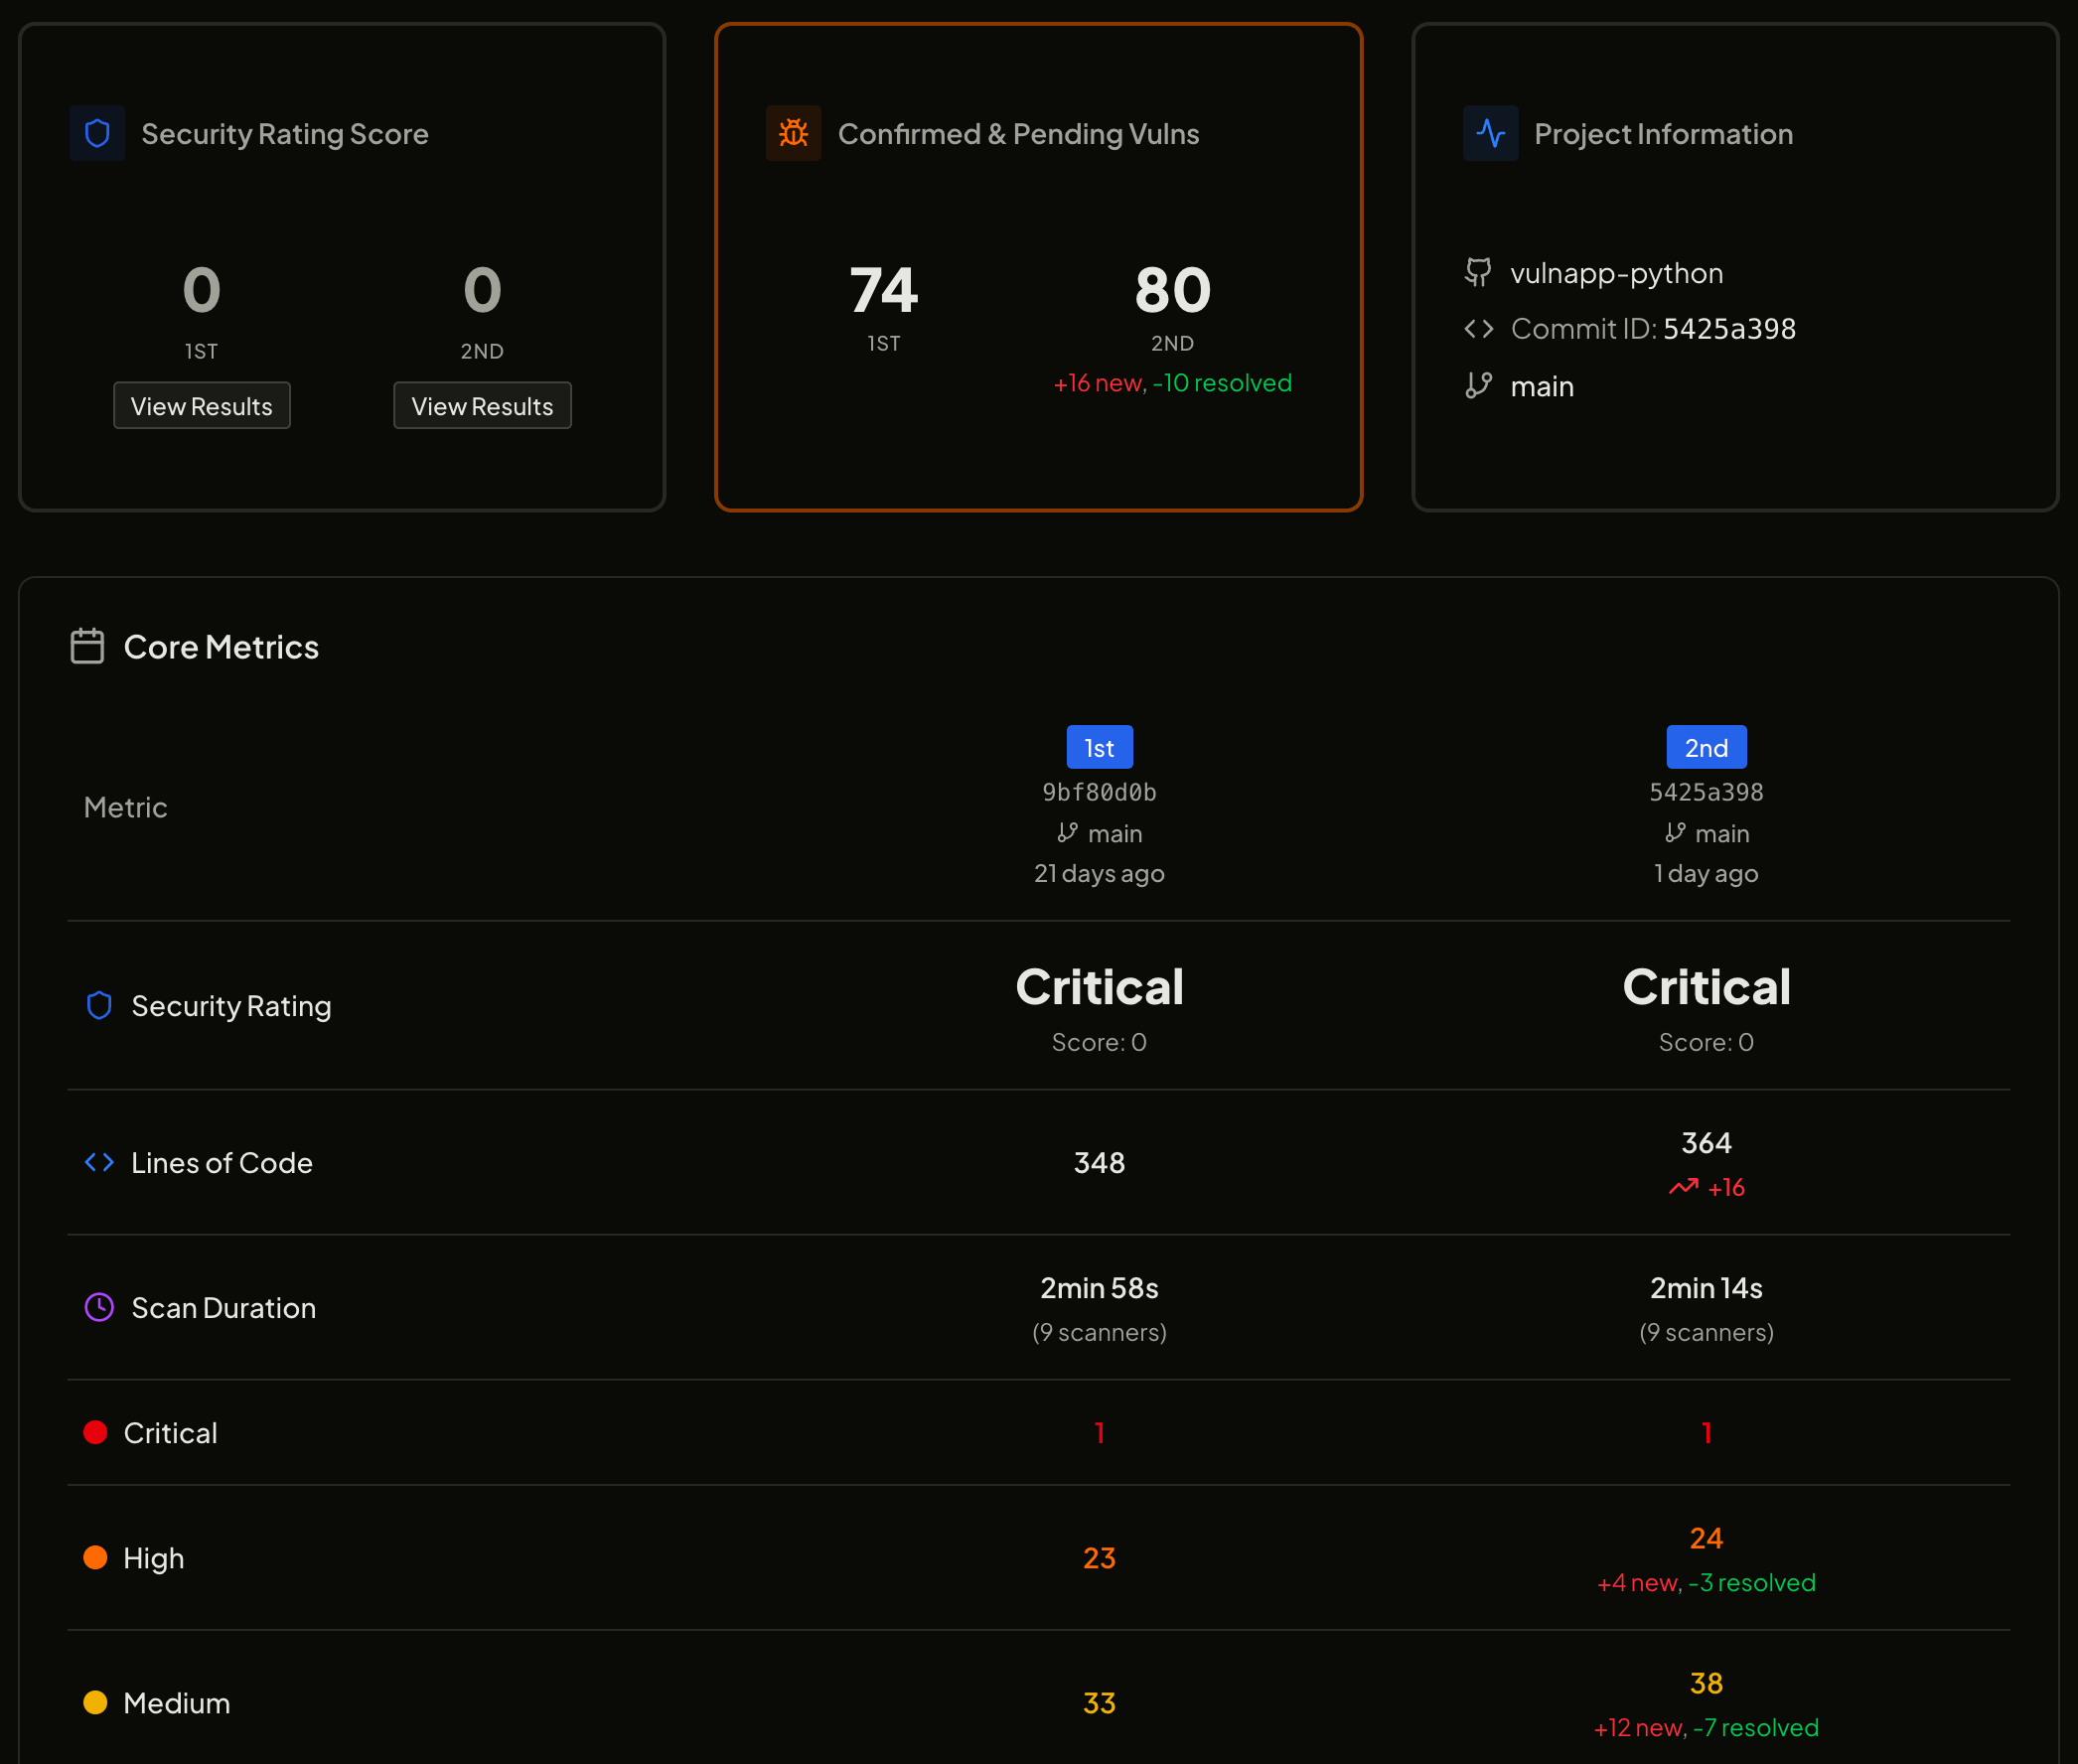Select the blue 2nd scan badge
The height and width of the screenshot is (1764, 2078).
coord(1705,748)
